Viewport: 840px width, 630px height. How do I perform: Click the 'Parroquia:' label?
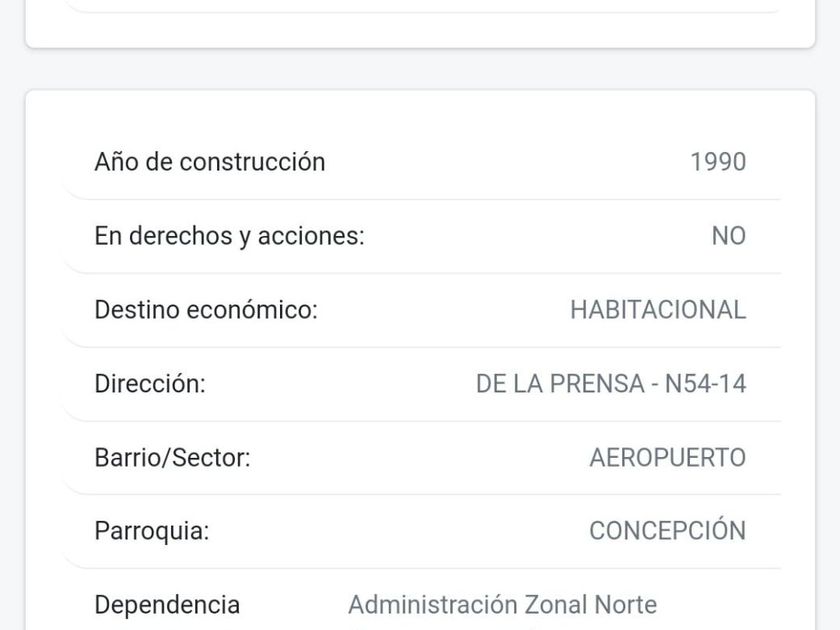click(152, 531)
